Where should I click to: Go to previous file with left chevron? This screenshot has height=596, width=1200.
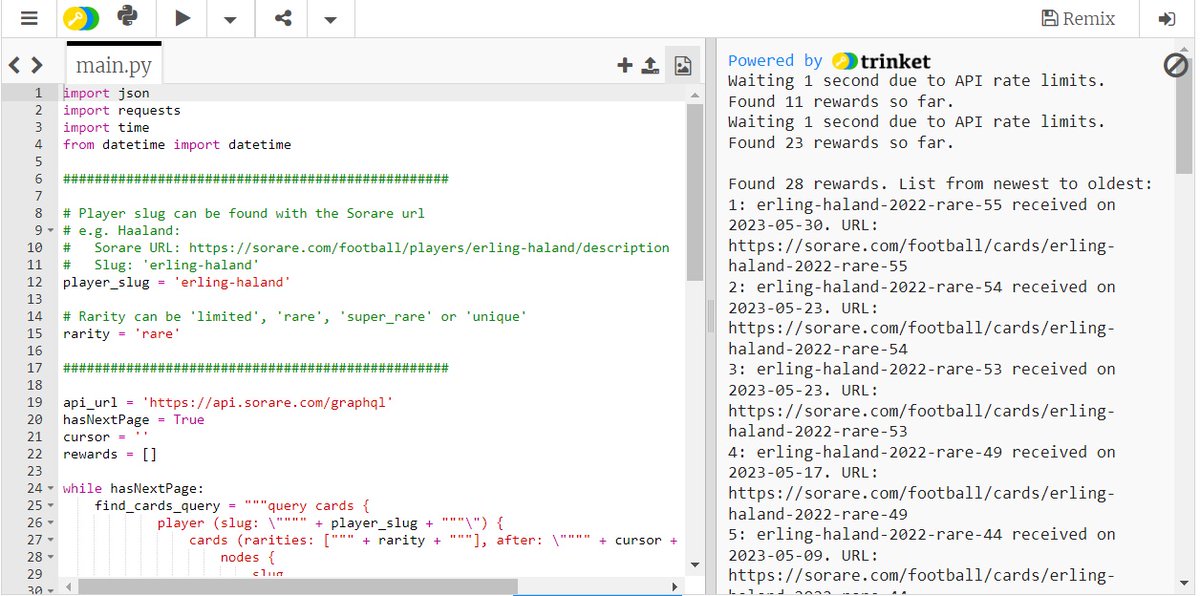click(15, 66)
